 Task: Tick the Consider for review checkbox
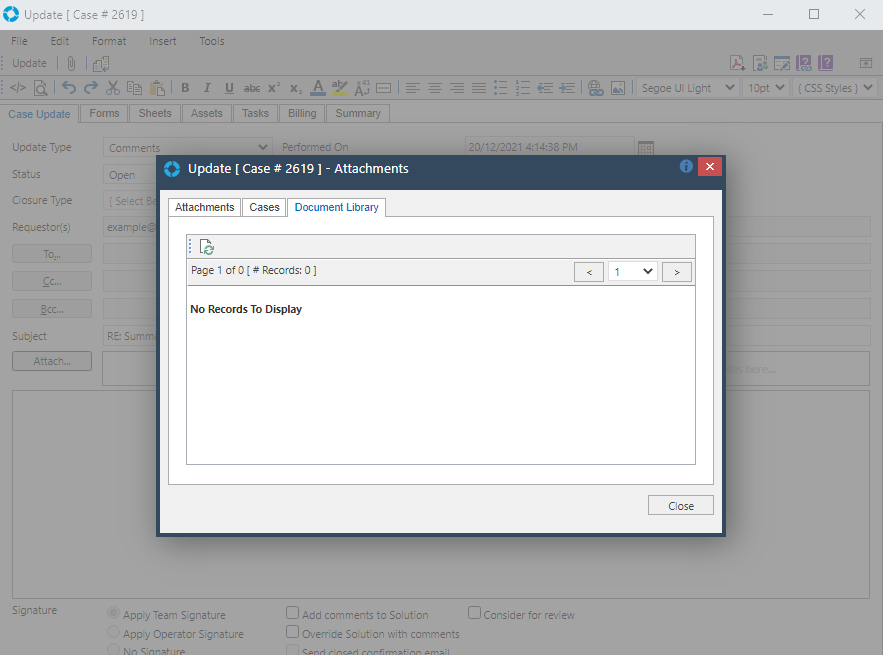click(x=475, y=614)
